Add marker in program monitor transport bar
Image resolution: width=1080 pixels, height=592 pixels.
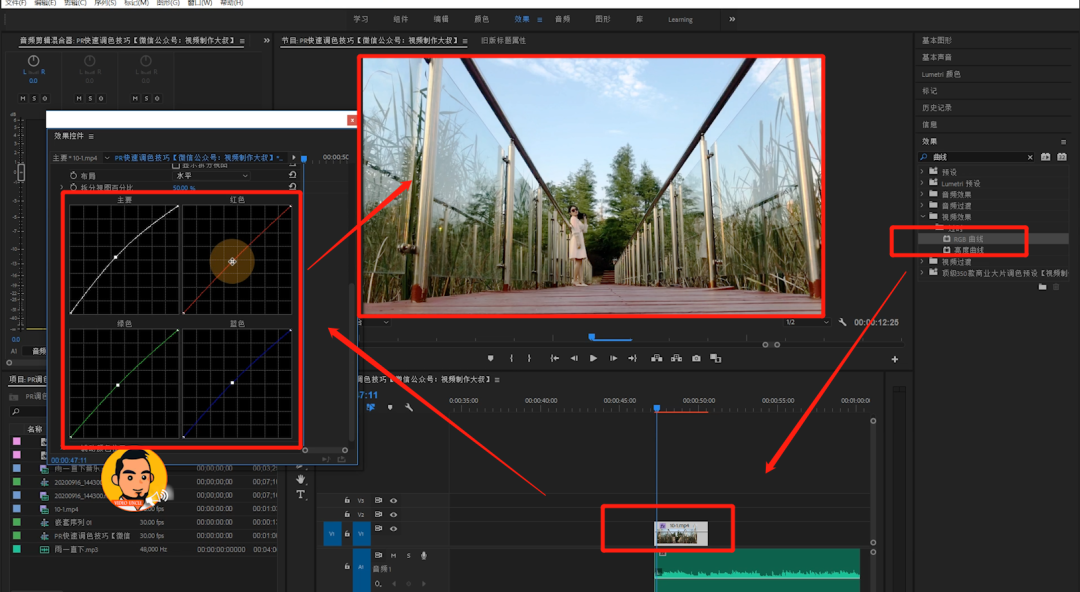coord(490,358)
